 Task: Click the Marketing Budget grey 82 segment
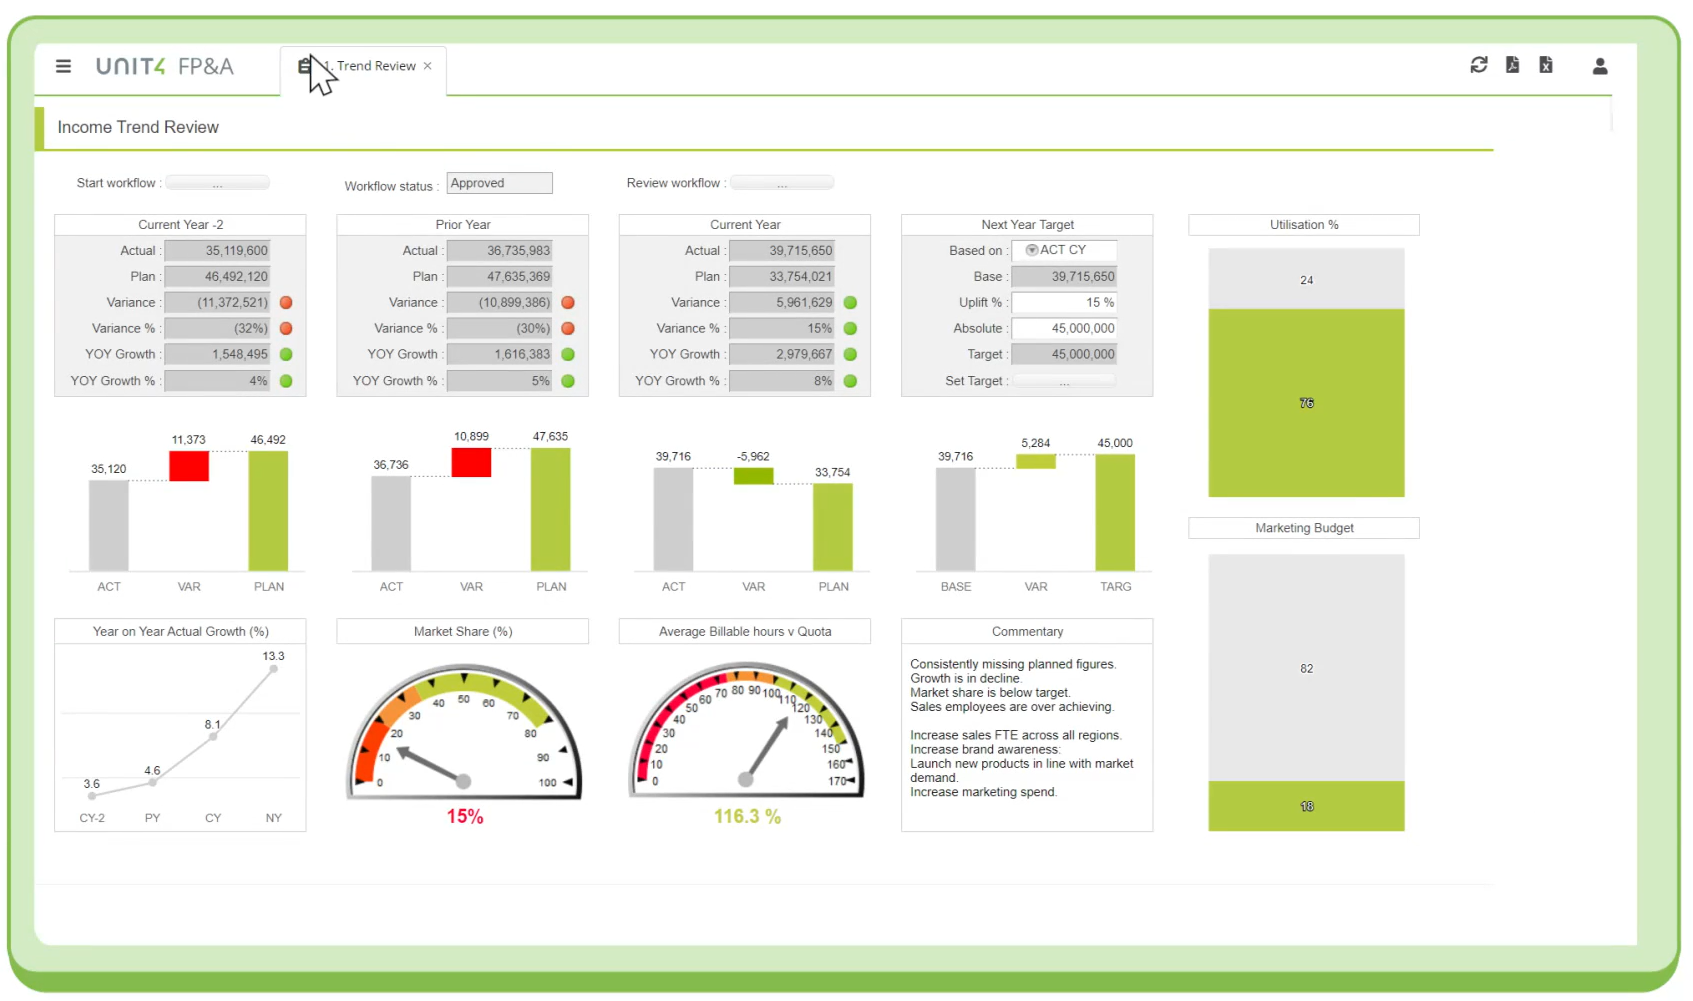point(1306,668)
